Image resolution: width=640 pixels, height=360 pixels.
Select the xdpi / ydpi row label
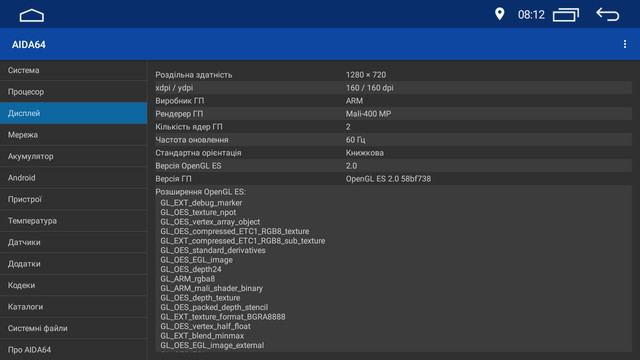[x=174, y=88]
